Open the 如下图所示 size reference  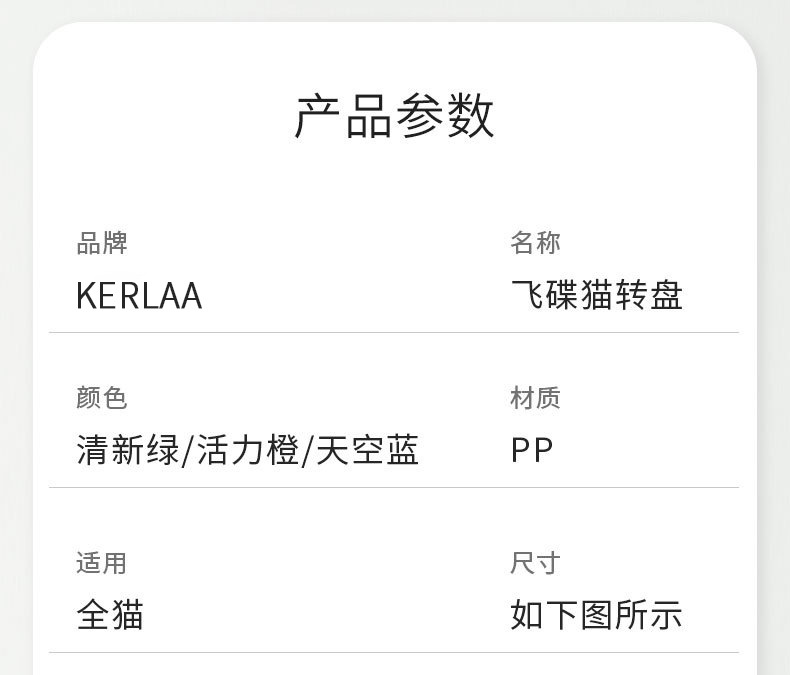(597, 615)
